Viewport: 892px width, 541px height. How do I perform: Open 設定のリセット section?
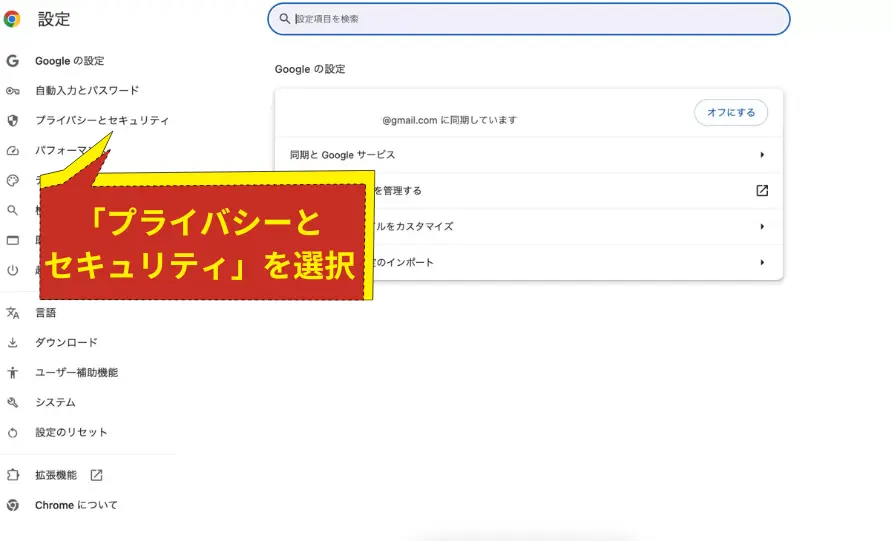click(x=71, y=432)
